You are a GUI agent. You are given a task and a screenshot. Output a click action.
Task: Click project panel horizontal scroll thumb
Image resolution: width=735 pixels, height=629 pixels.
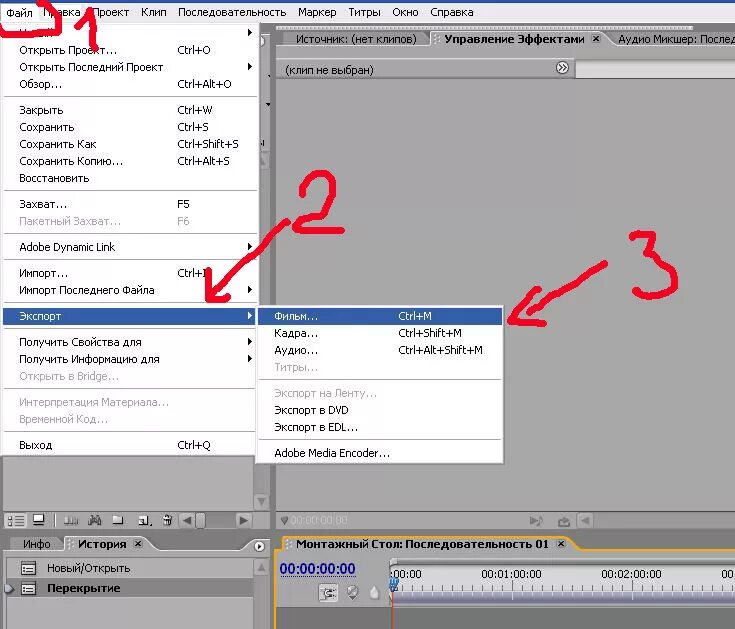(x=200, y=520)
